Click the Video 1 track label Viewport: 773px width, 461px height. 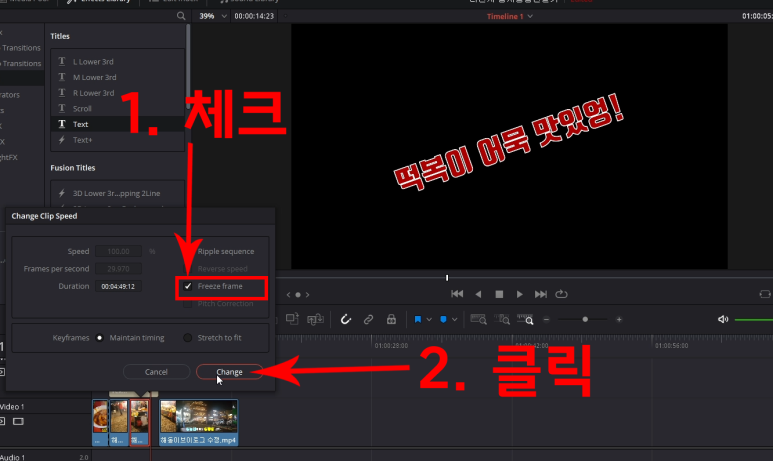tap(12, 407)
